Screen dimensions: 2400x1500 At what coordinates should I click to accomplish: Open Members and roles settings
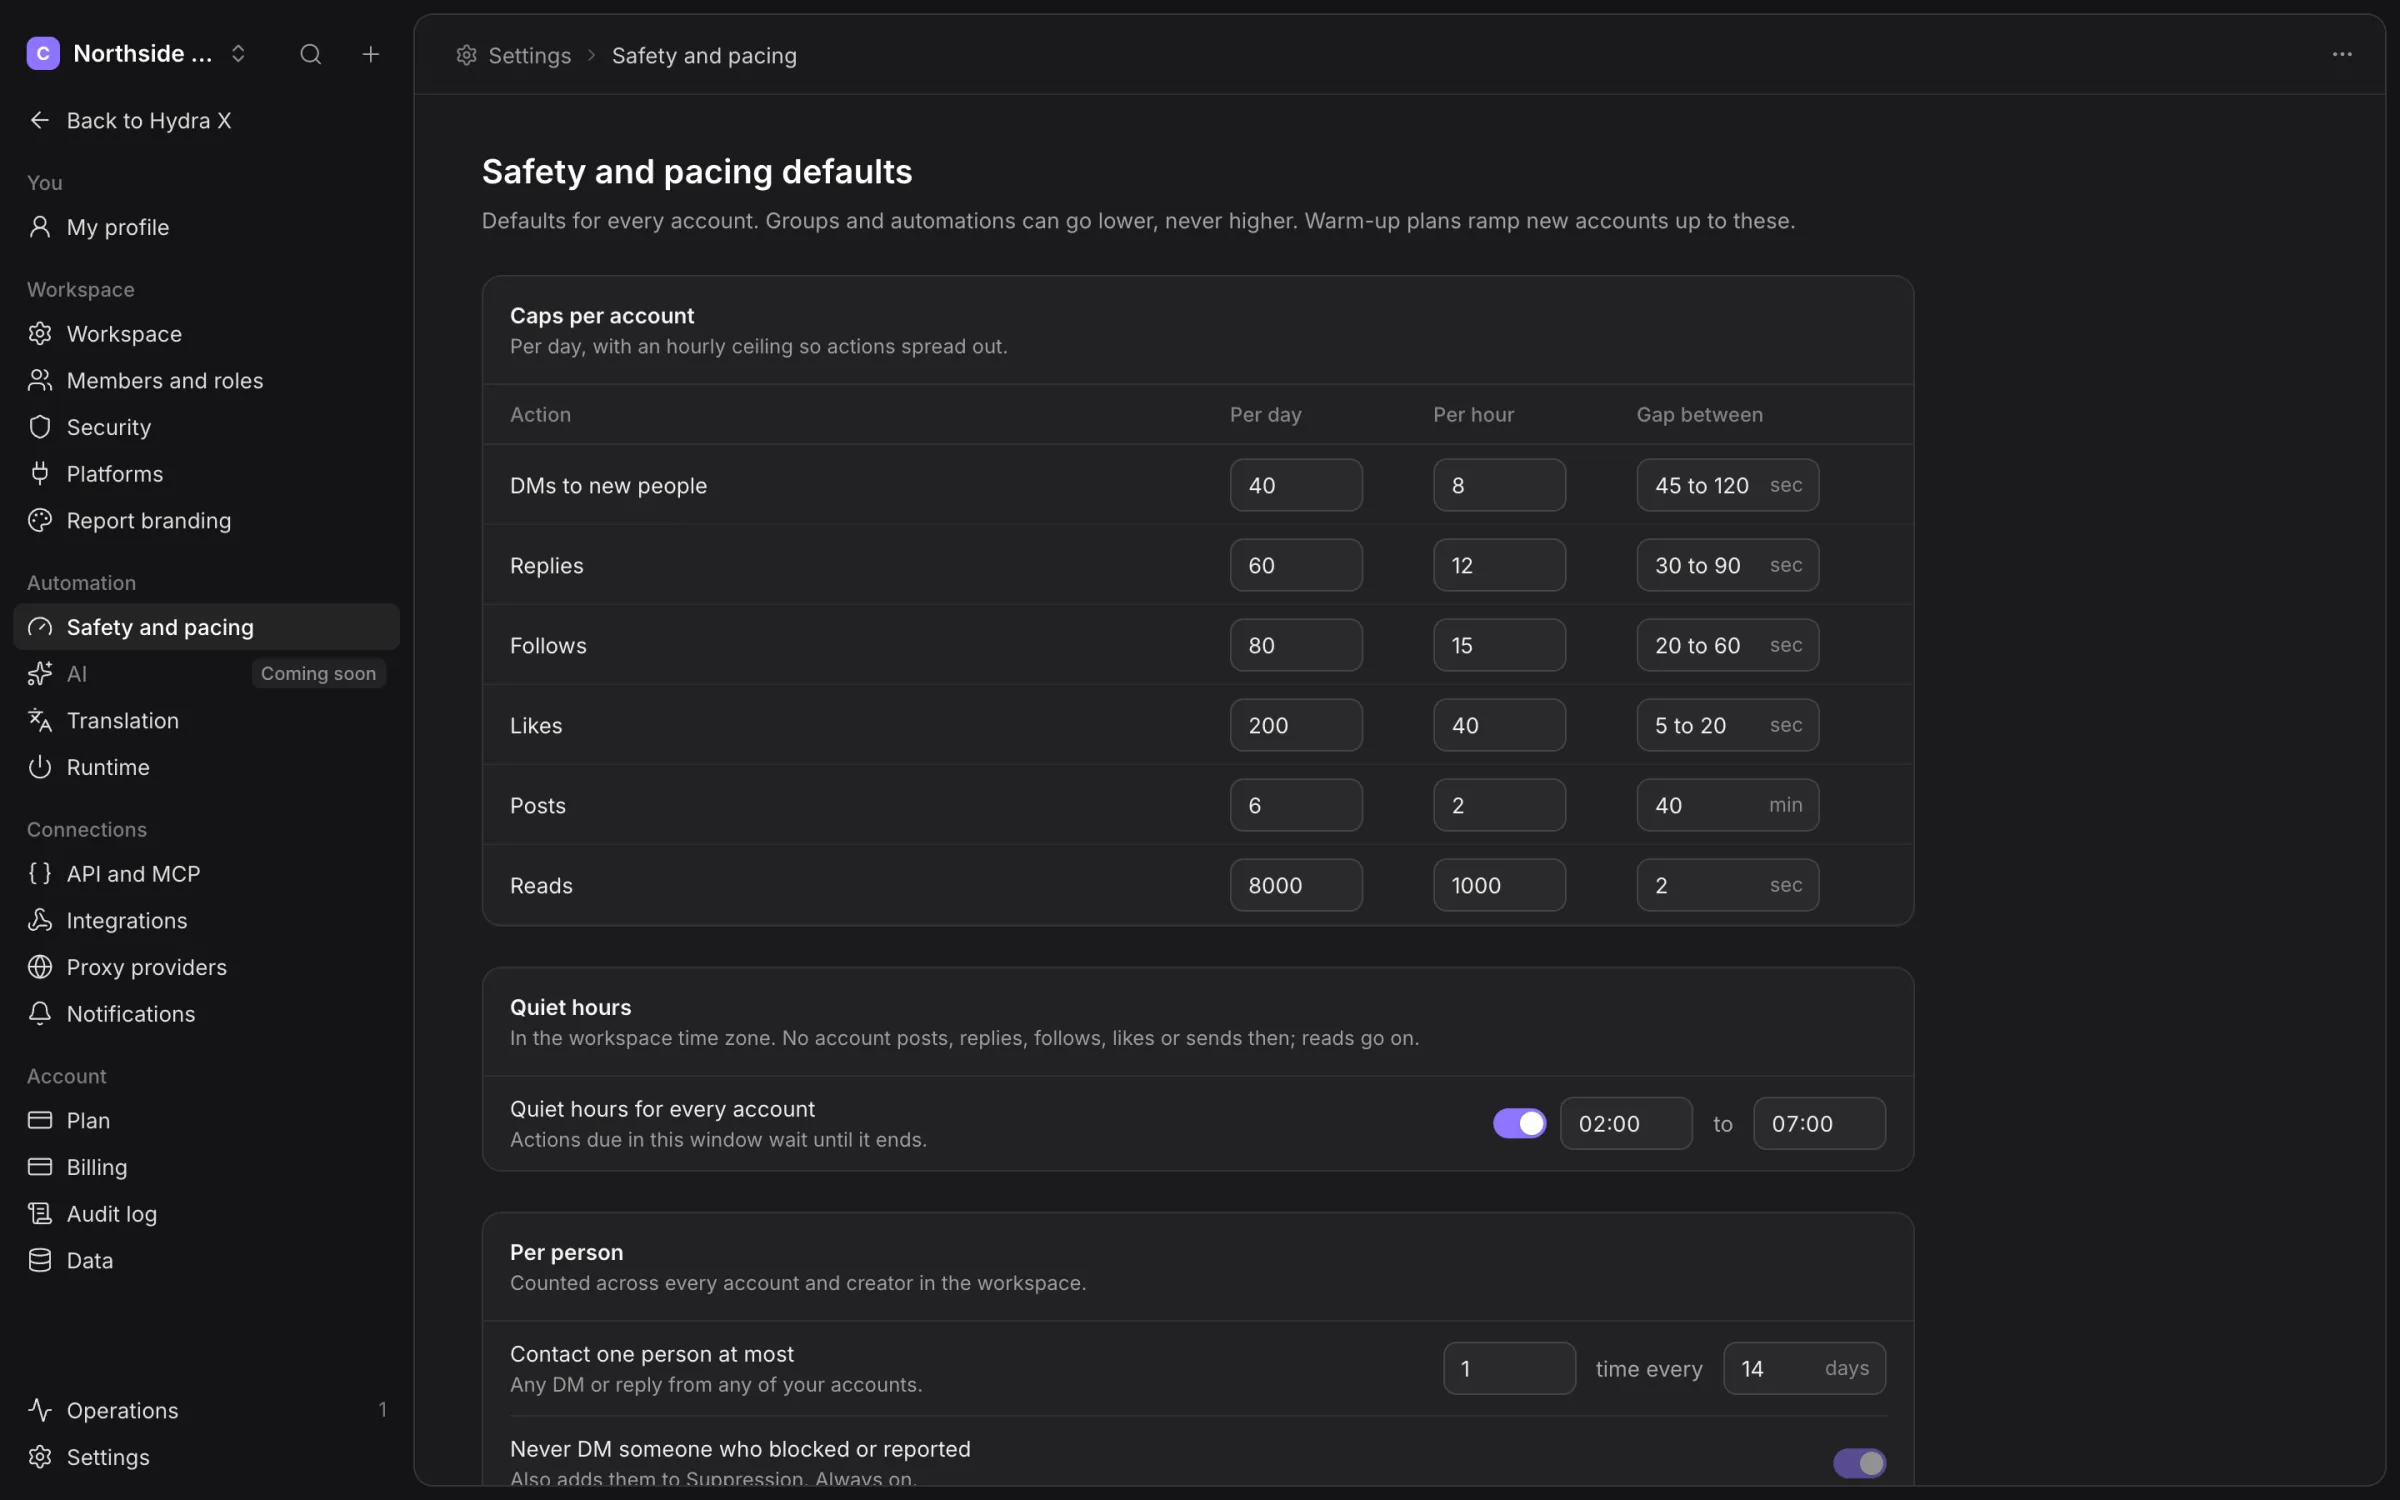point(206,380)
